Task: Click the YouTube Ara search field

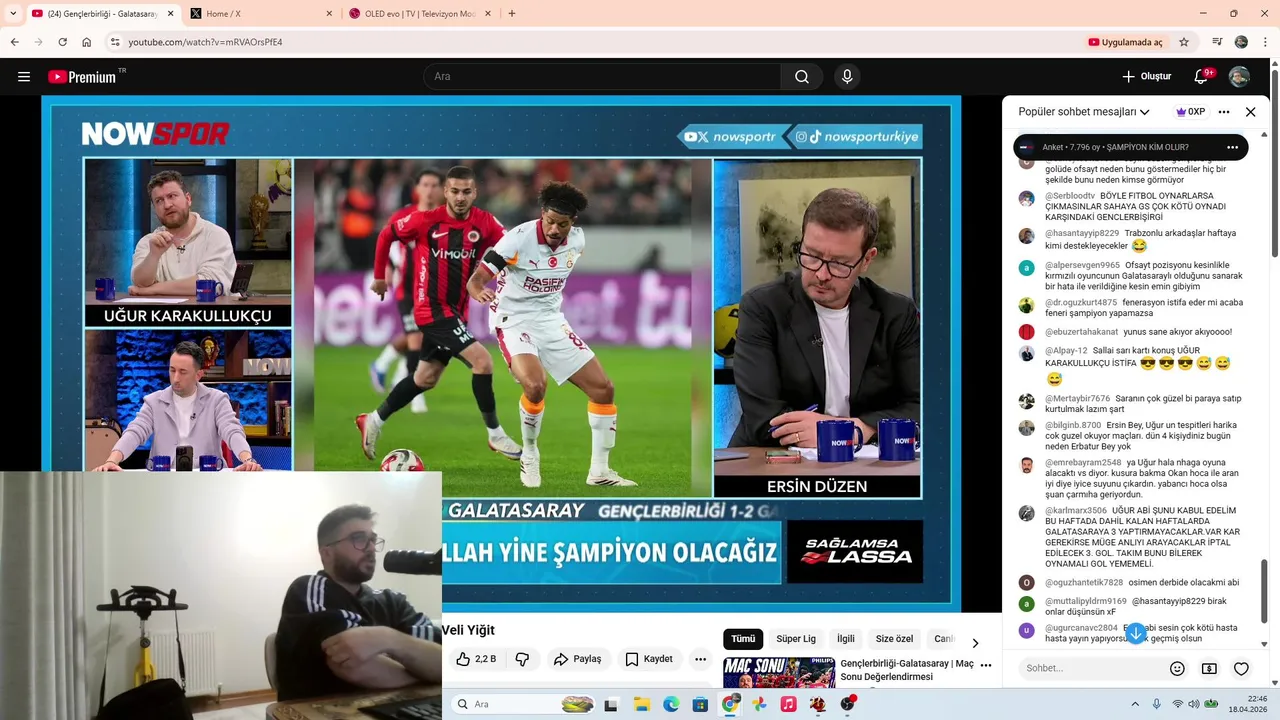Action: pos(603,77)
